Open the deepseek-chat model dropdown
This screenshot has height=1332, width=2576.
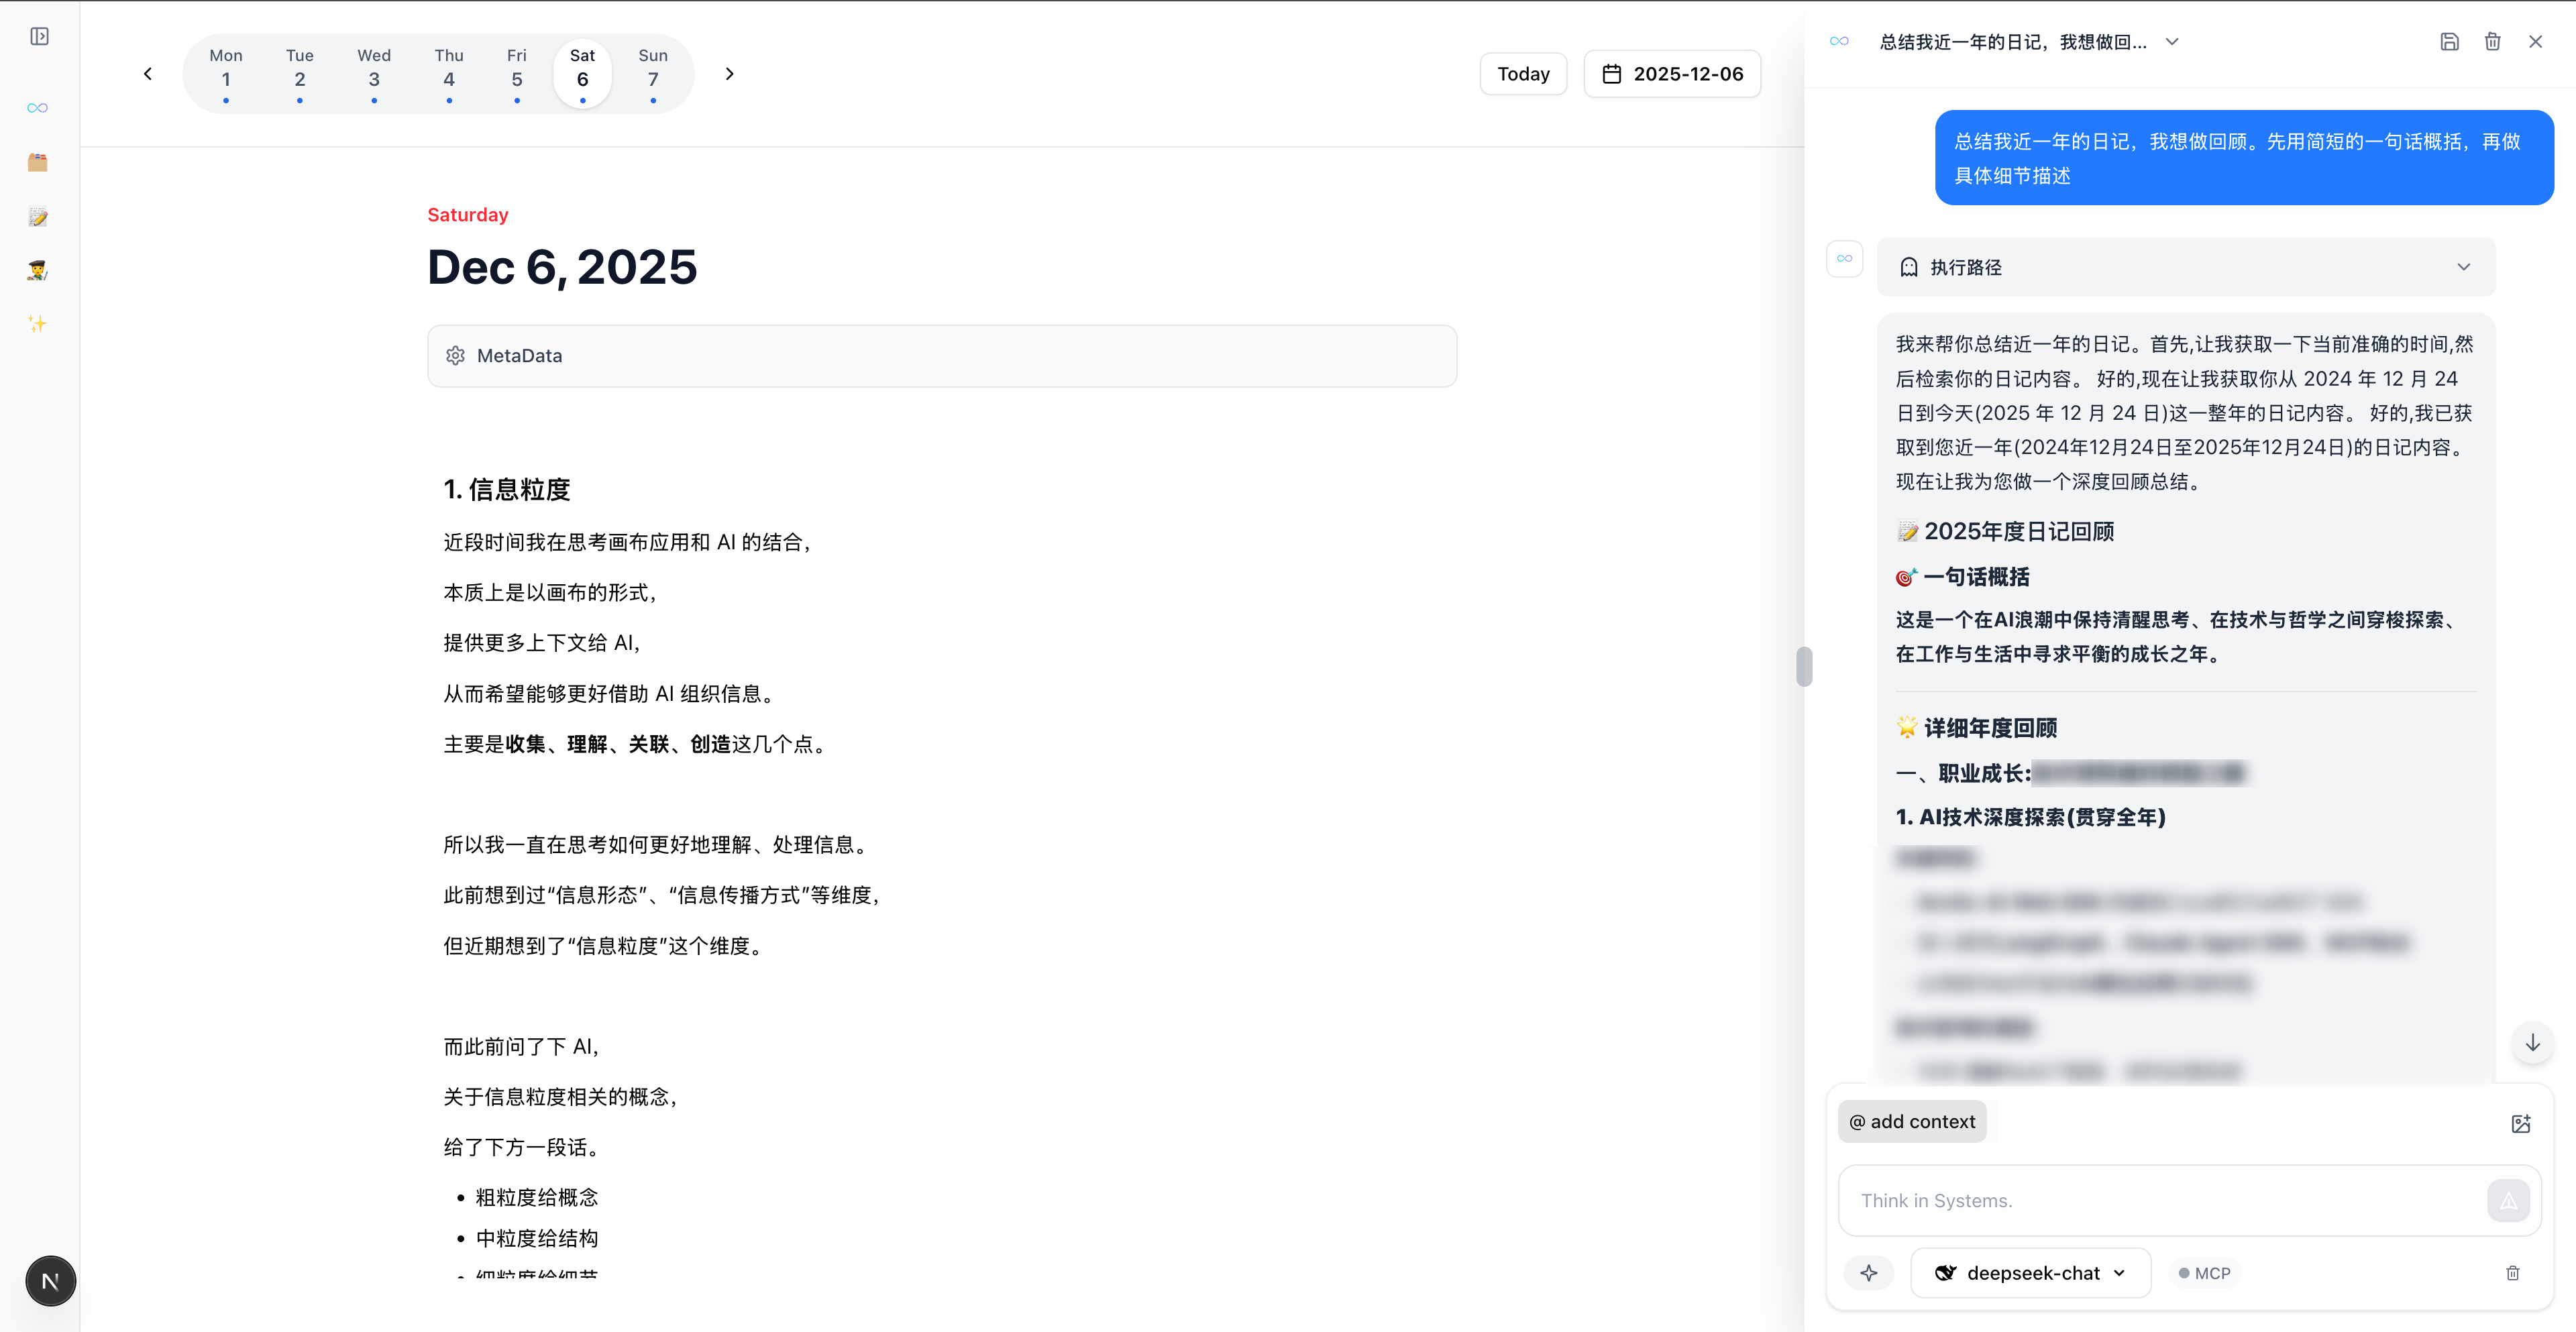coord(2031,1273)
